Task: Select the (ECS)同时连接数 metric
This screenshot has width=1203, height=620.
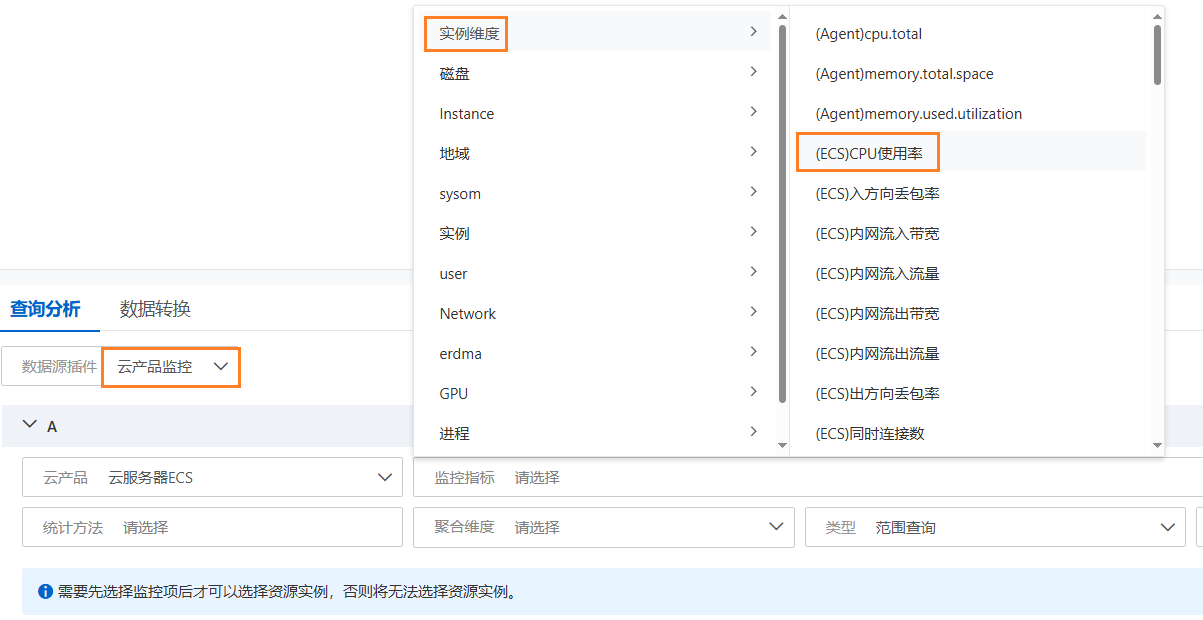Action: [970, 434]
